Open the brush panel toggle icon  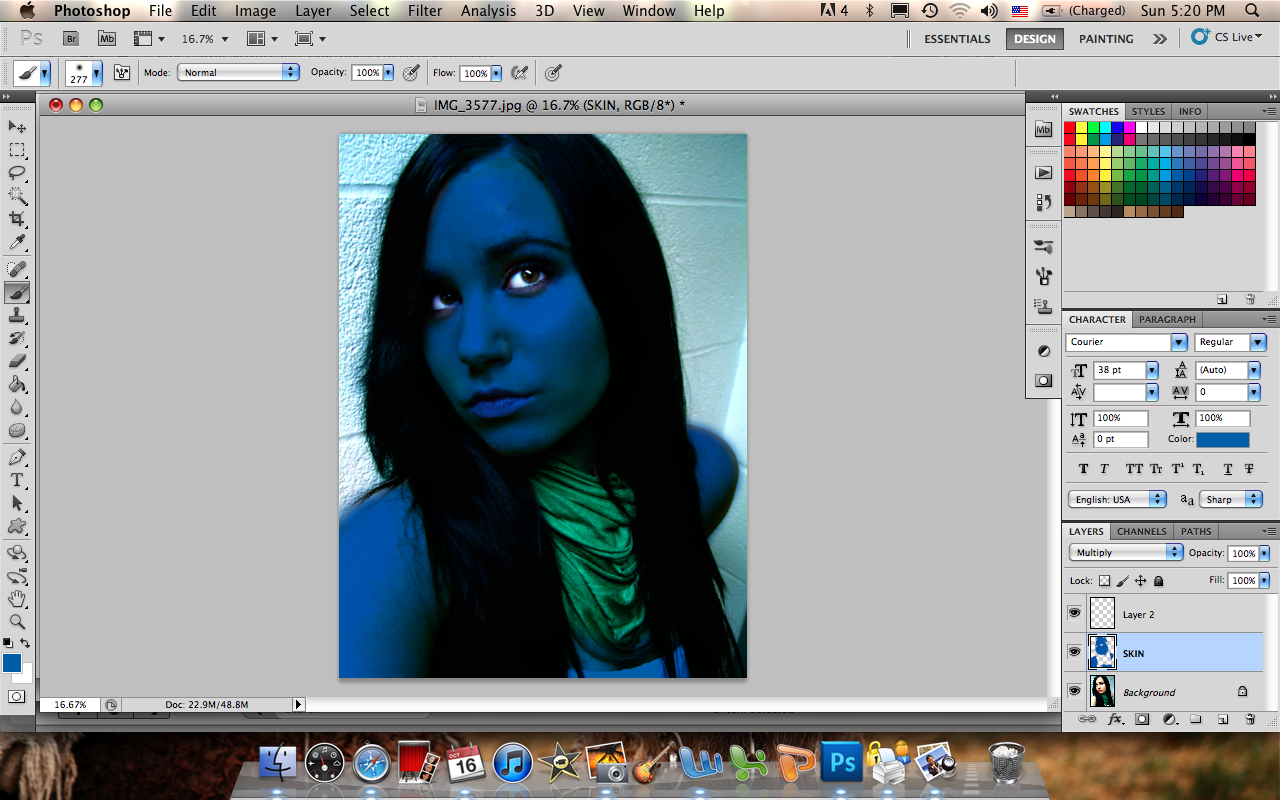coord(123,72)
